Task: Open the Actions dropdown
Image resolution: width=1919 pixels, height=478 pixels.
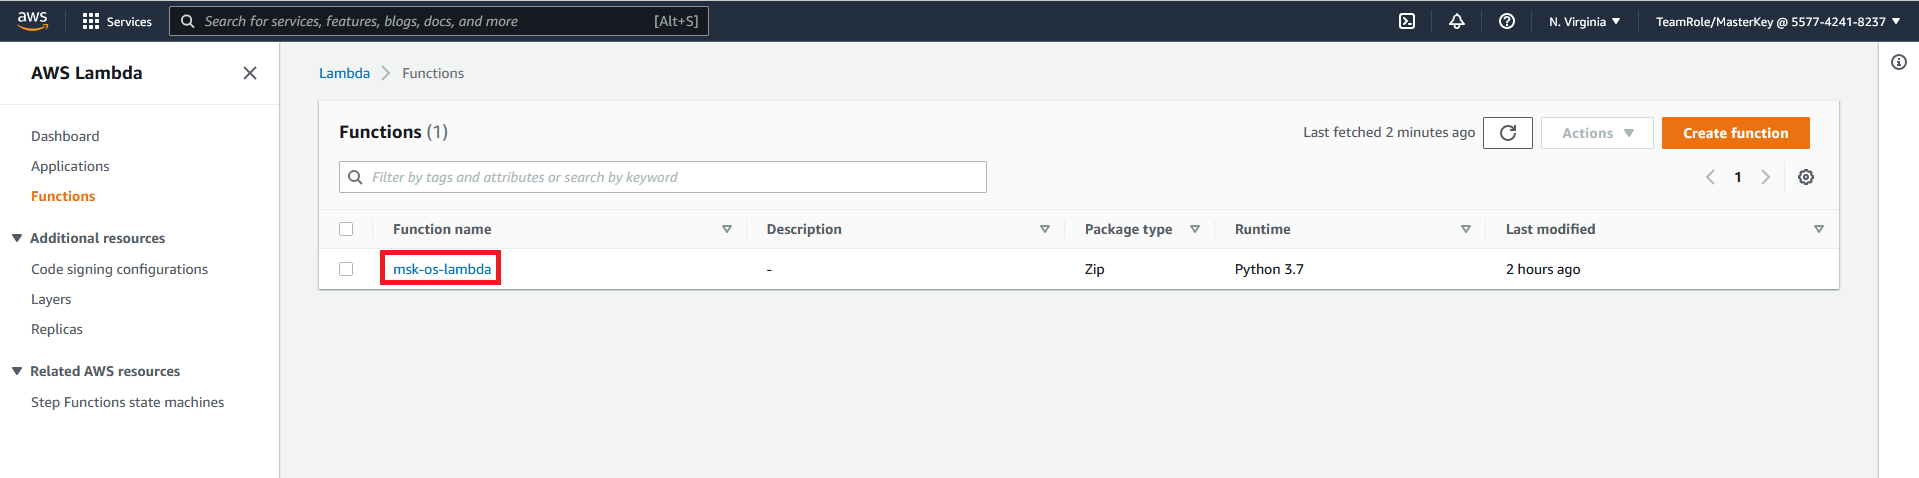Action: point(1597,133)
